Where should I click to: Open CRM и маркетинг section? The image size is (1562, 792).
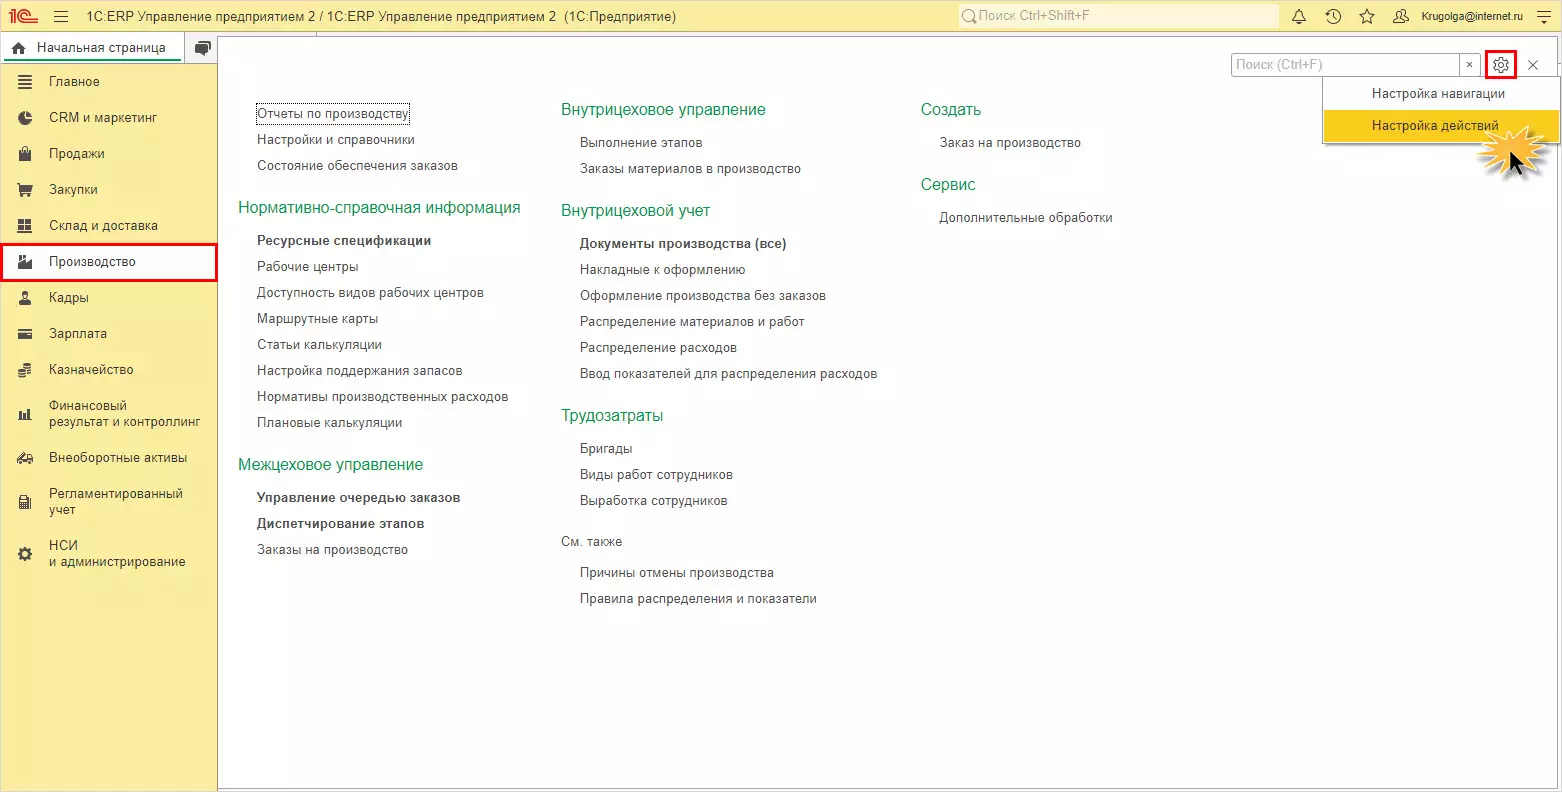pyautogui.click(x=109, y=118)
